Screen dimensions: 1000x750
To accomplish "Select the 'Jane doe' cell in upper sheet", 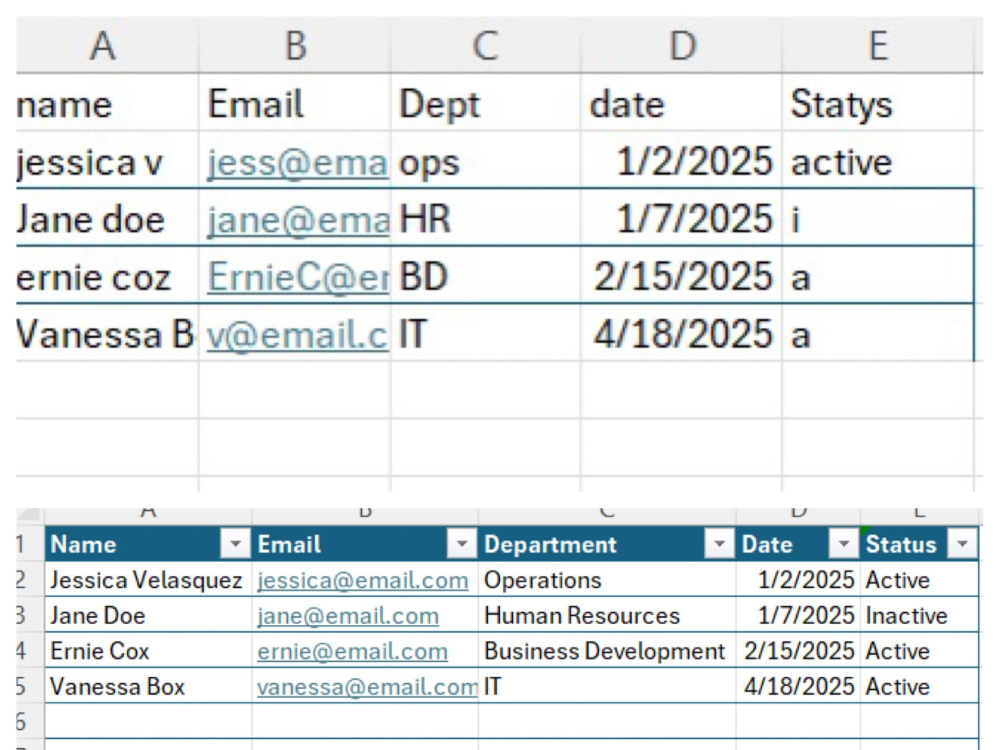I will tap(107, 219).
